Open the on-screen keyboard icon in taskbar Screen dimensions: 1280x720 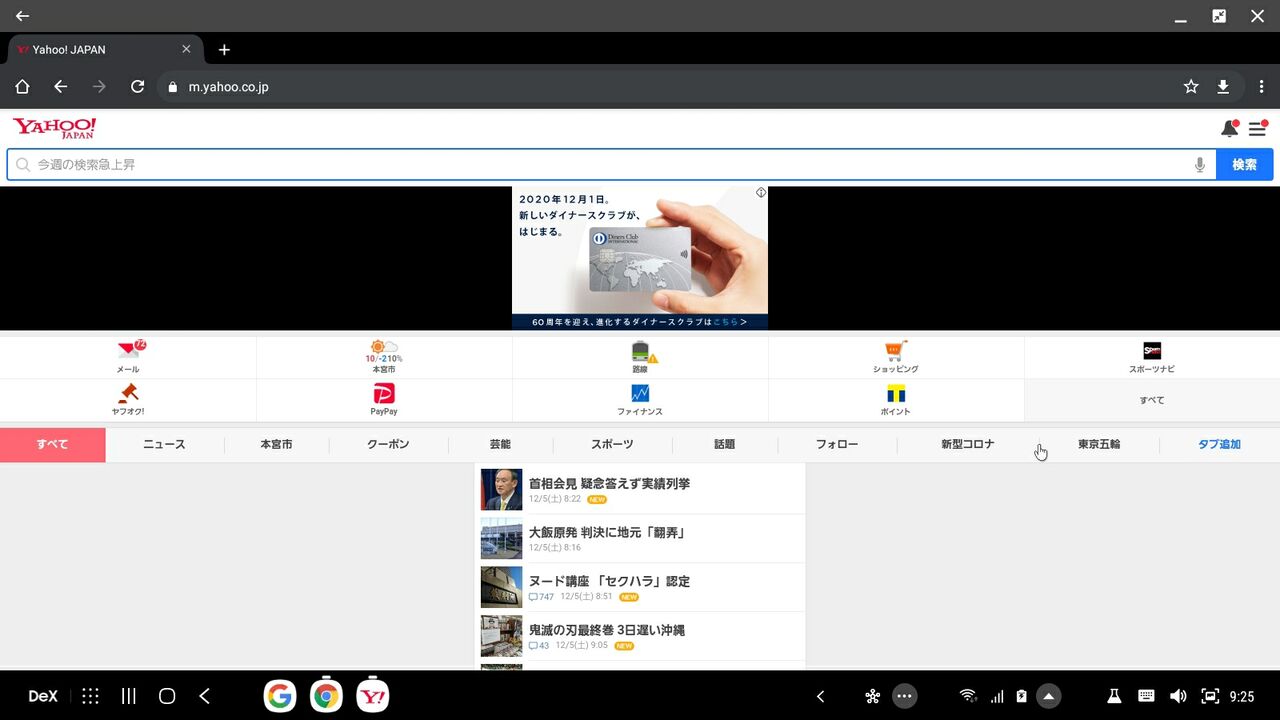[1146, 697]
